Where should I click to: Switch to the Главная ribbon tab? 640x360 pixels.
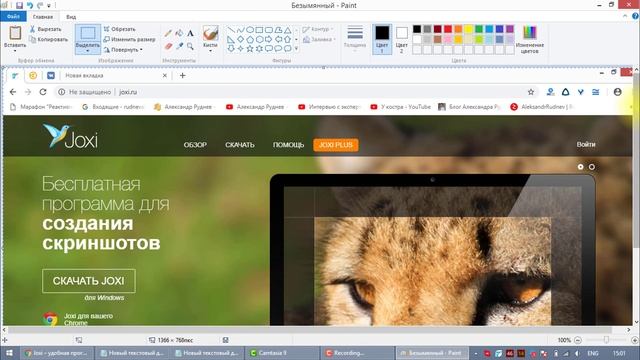[x=43, y=17]
